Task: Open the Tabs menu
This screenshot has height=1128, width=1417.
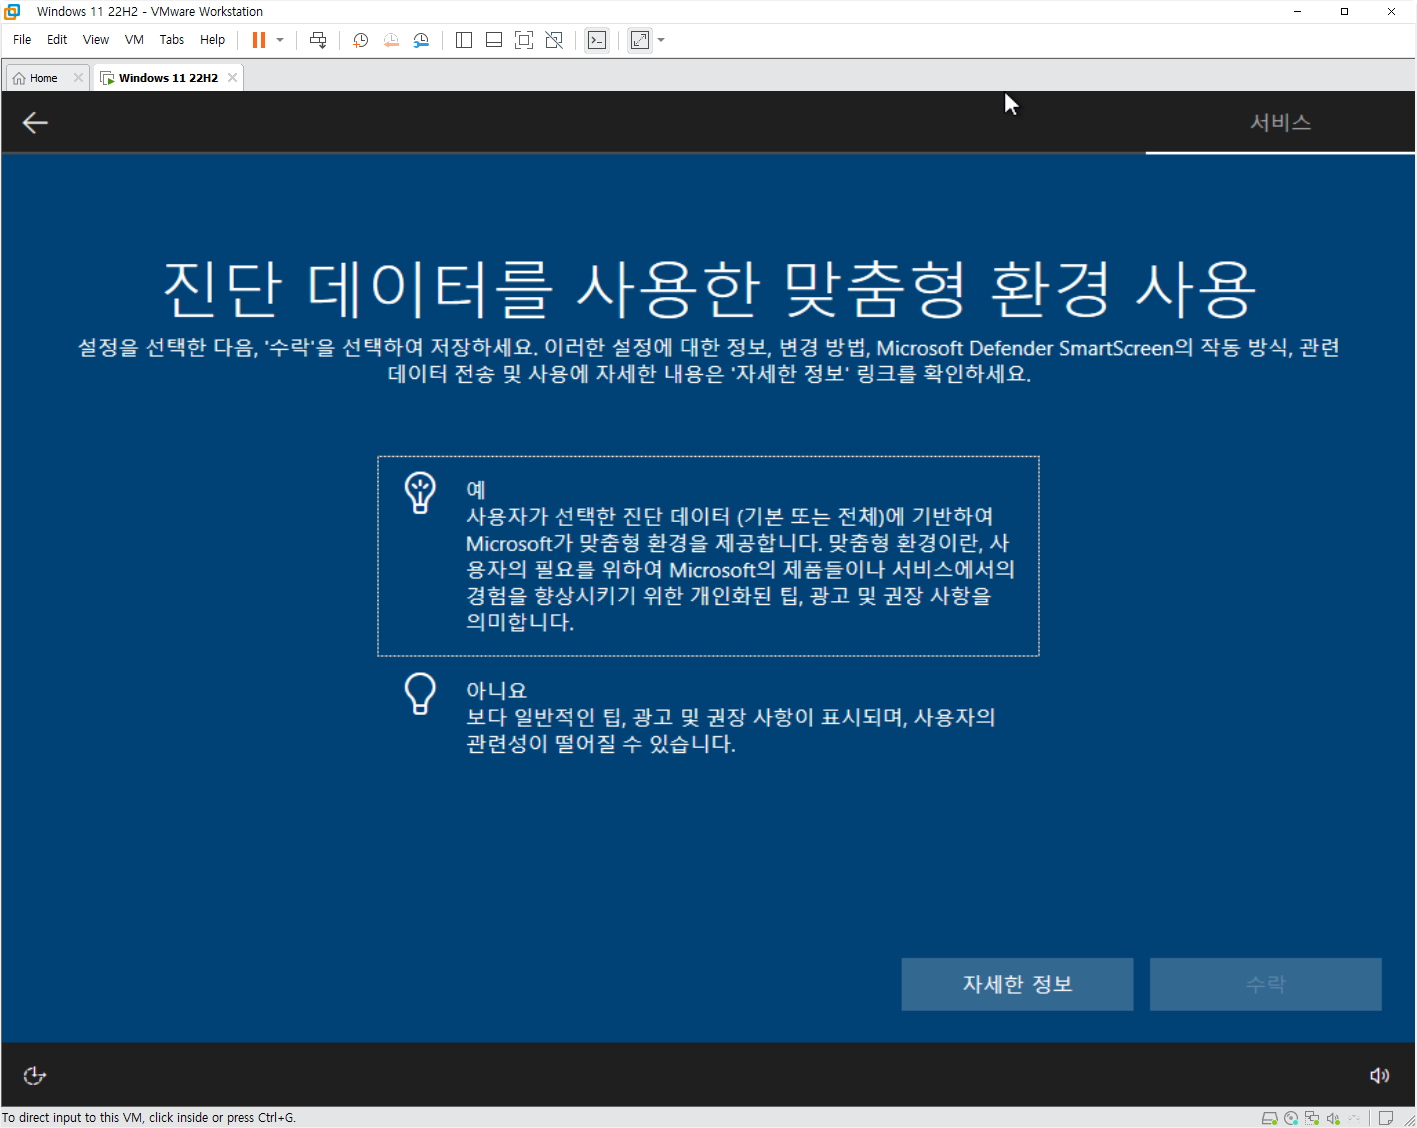Action: click(x=172, y=40)
